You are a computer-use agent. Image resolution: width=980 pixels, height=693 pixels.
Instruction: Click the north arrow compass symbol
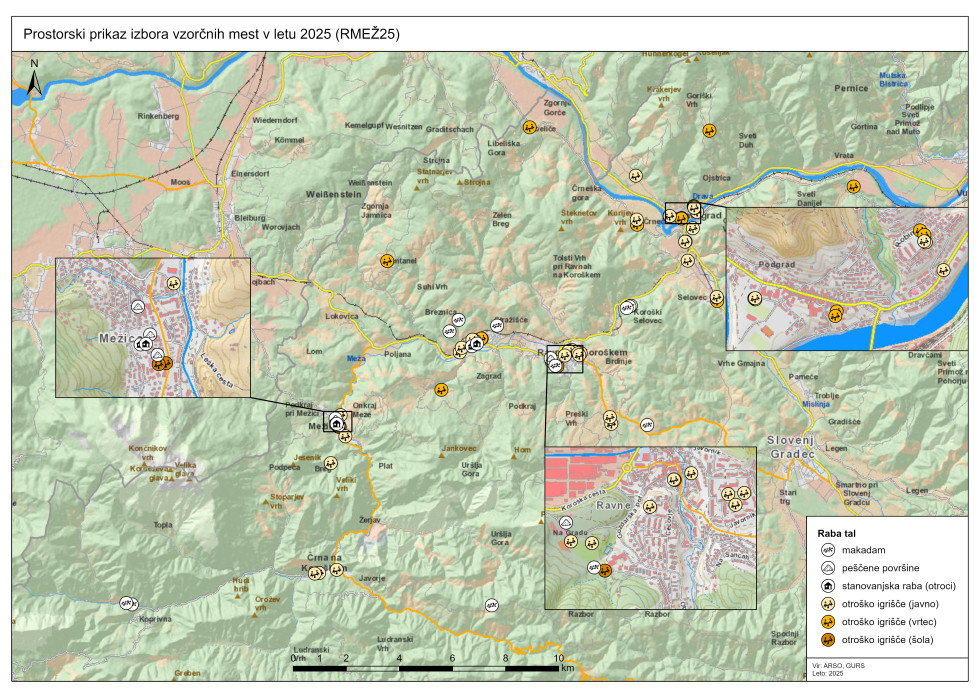pos(32,80)
